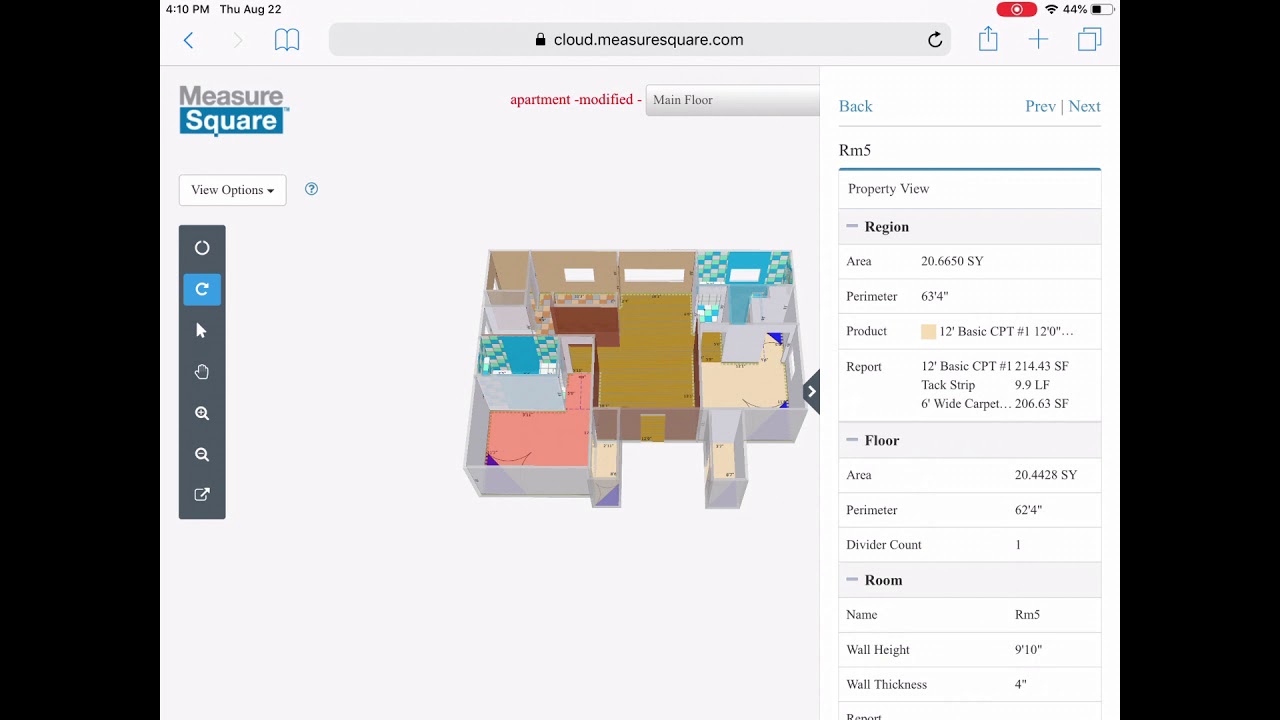Screen dimensions: 1280x720
Task: Select the Property View tab header
Action: (x=969, y=189)
